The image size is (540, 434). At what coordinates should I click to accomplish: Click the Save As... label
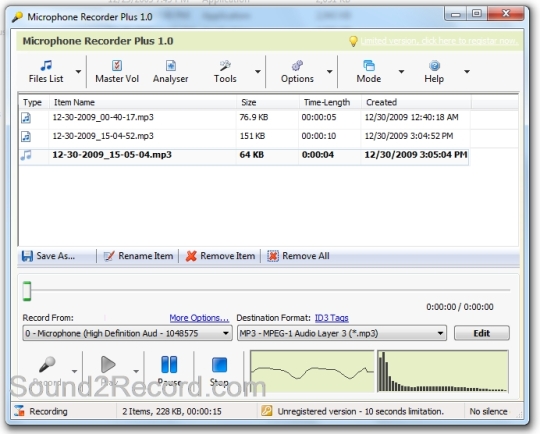[x=56, y=256]
